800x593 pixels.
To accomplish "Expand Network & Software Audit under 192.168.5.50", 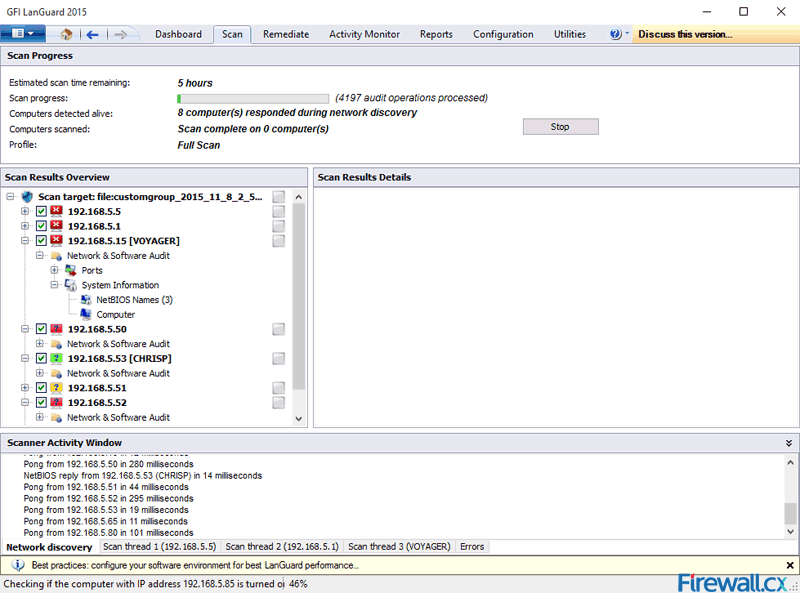I will [39, 343].
